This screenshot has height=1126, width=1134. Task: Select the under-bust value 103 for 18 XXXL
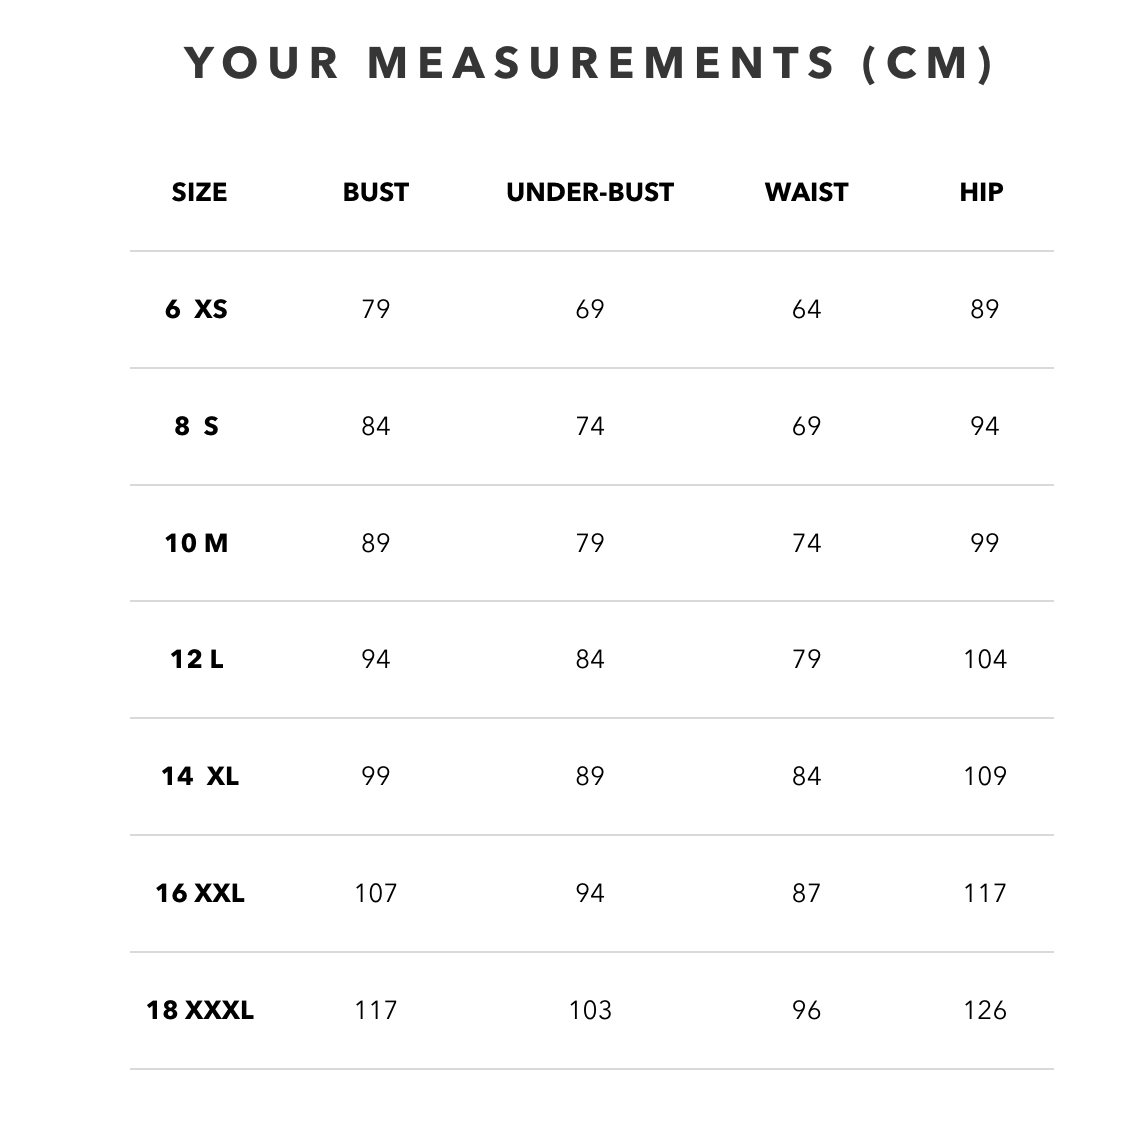click(x=590, y=1010)
